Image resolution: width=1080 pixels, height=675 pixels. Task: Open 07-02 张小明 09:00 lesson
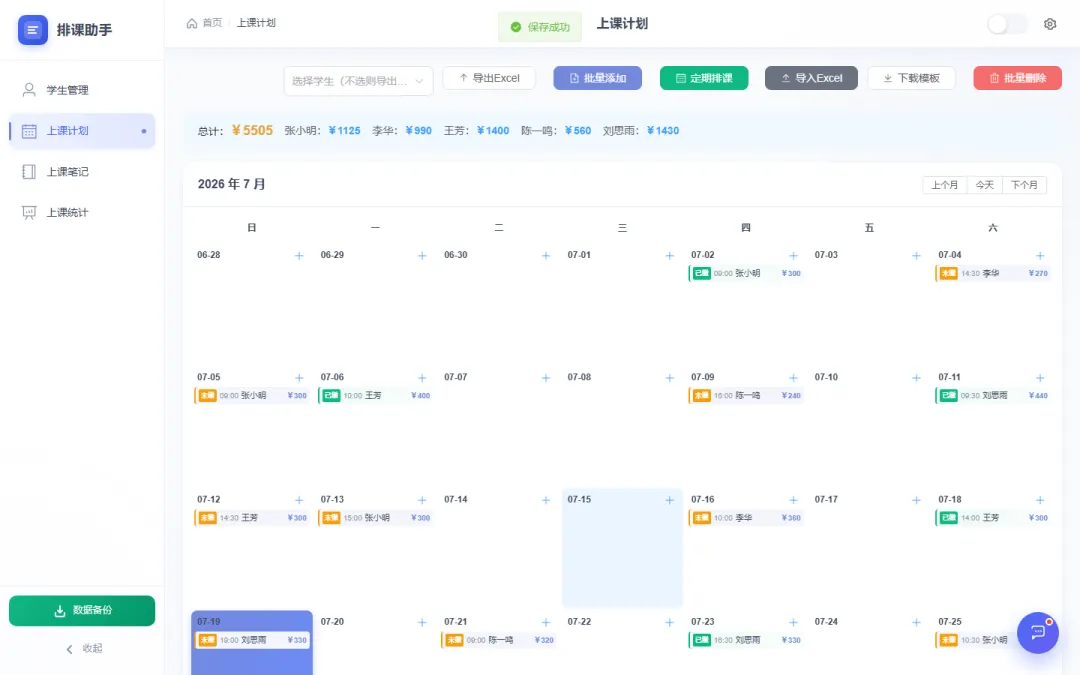pos(746,273)
